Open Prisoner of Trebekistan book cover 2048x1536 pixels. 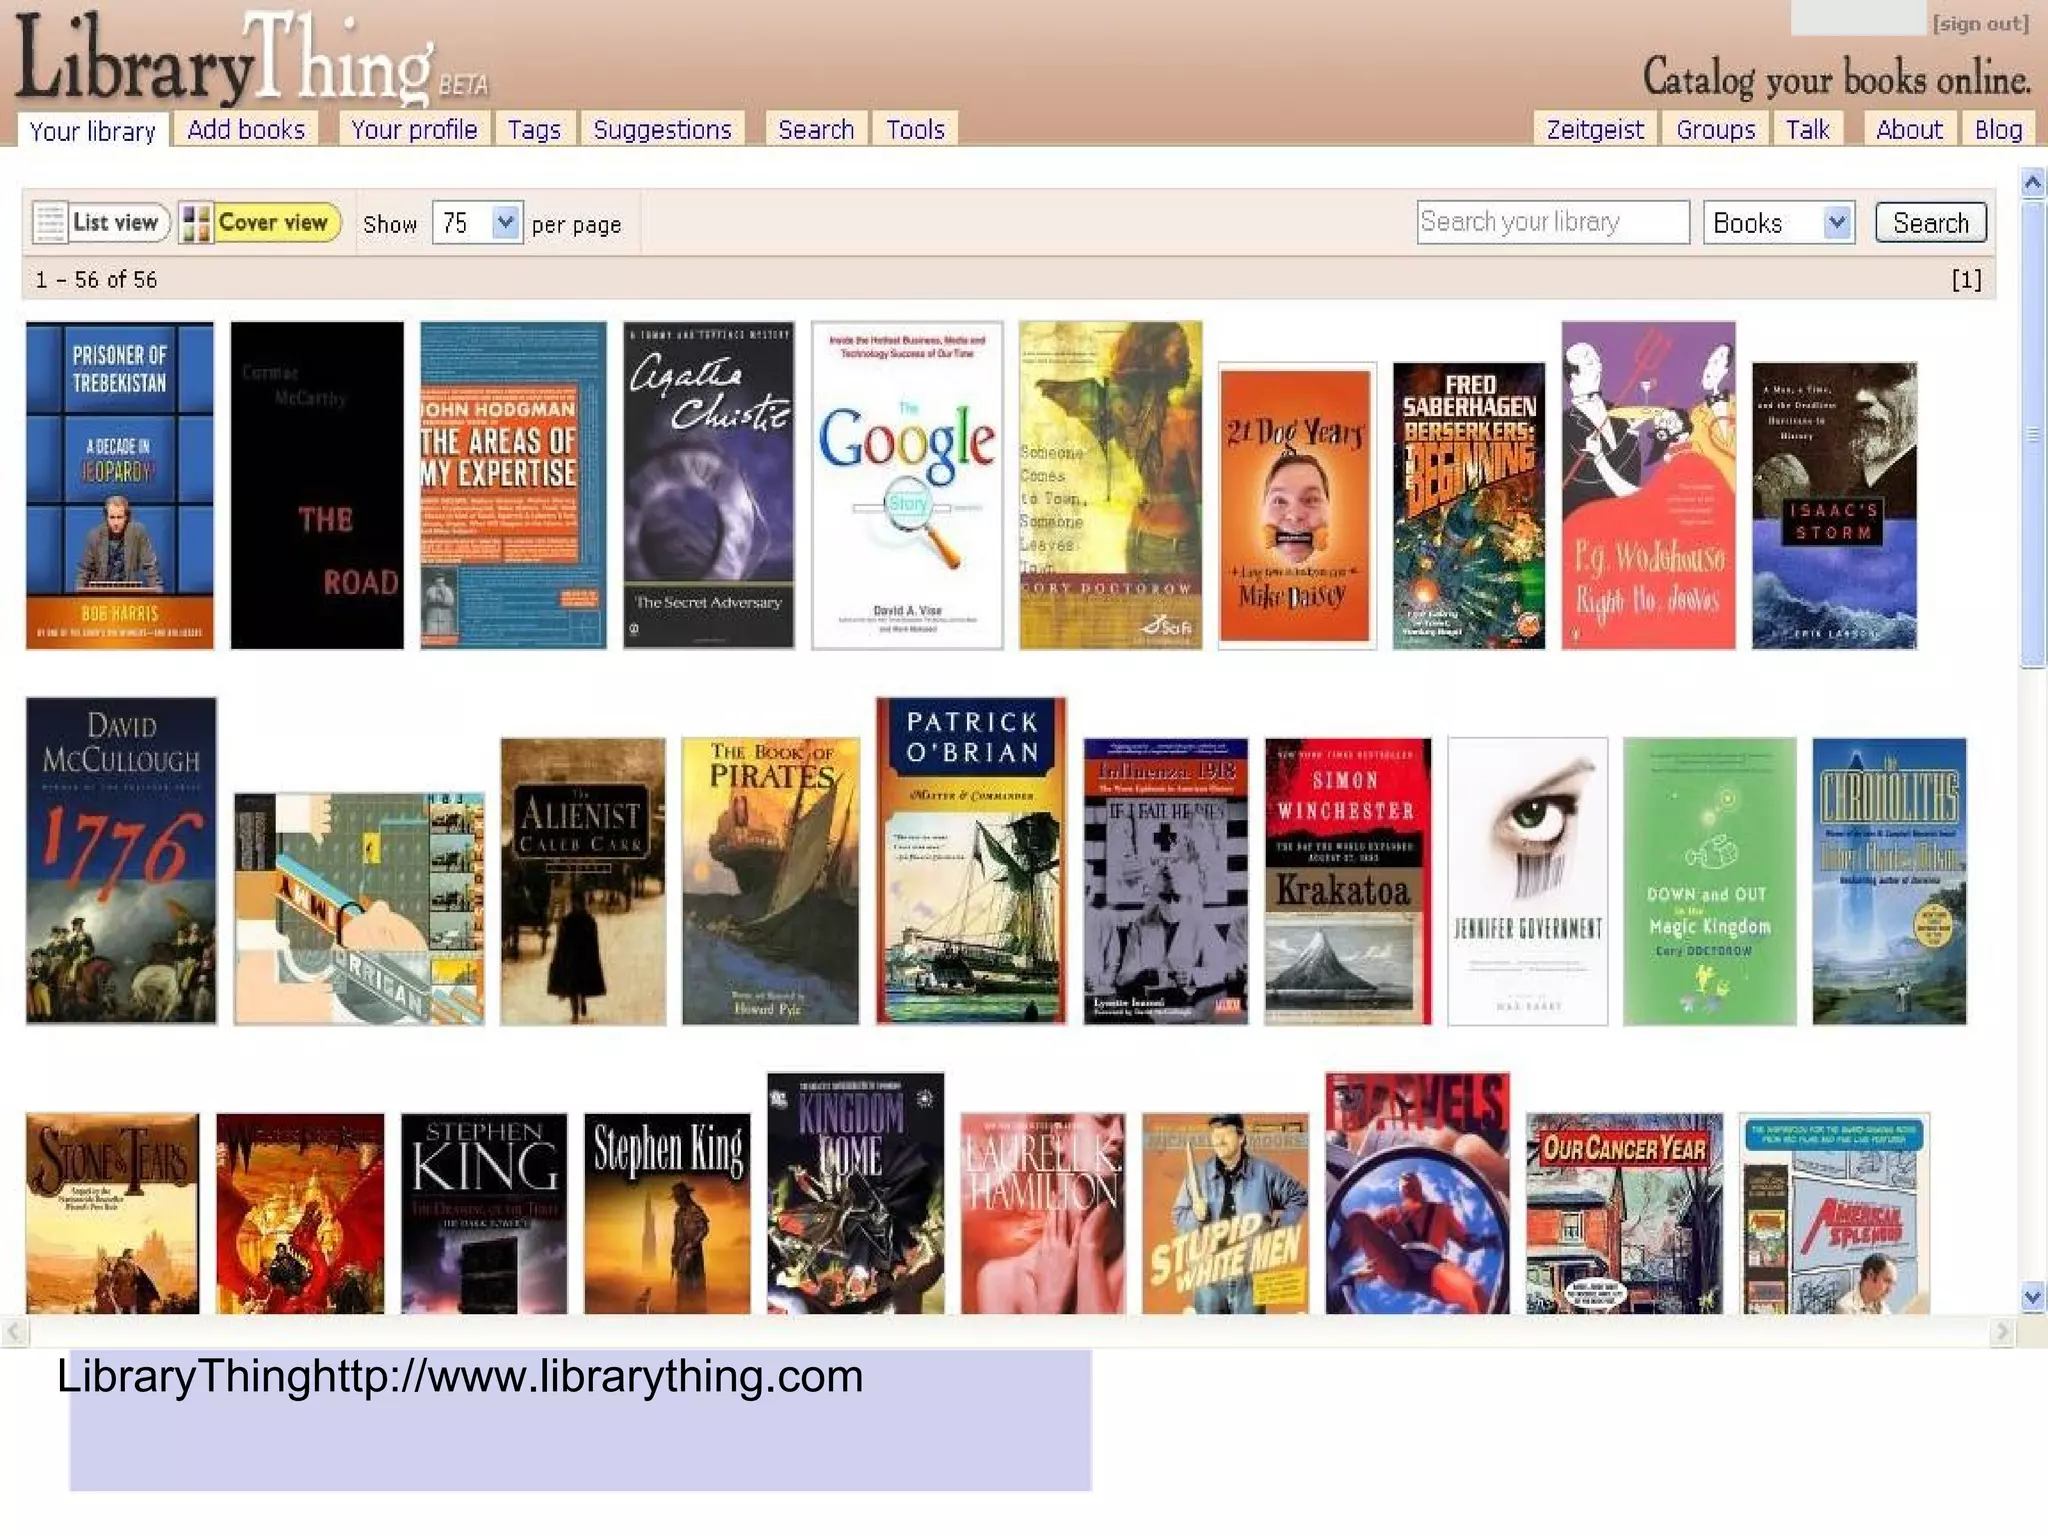[120, 486]
